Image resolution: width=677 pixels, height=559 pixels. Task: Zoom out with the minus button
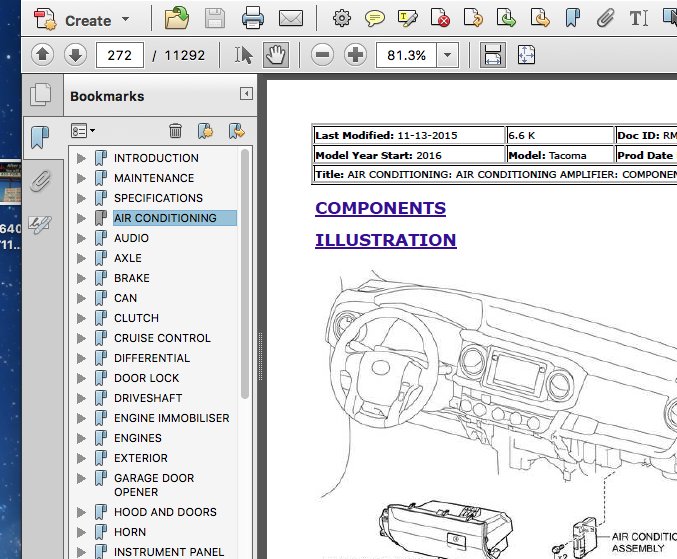[323, 55]
